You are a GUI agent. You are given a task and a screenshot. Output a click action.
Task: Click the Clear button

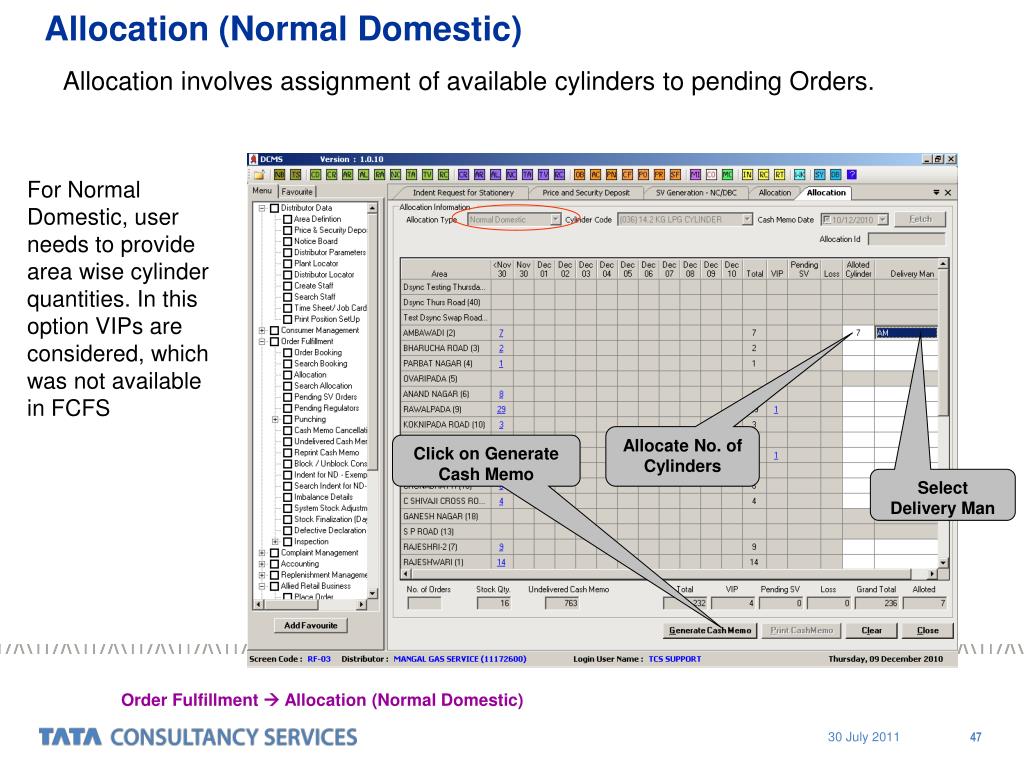[871, 630]
